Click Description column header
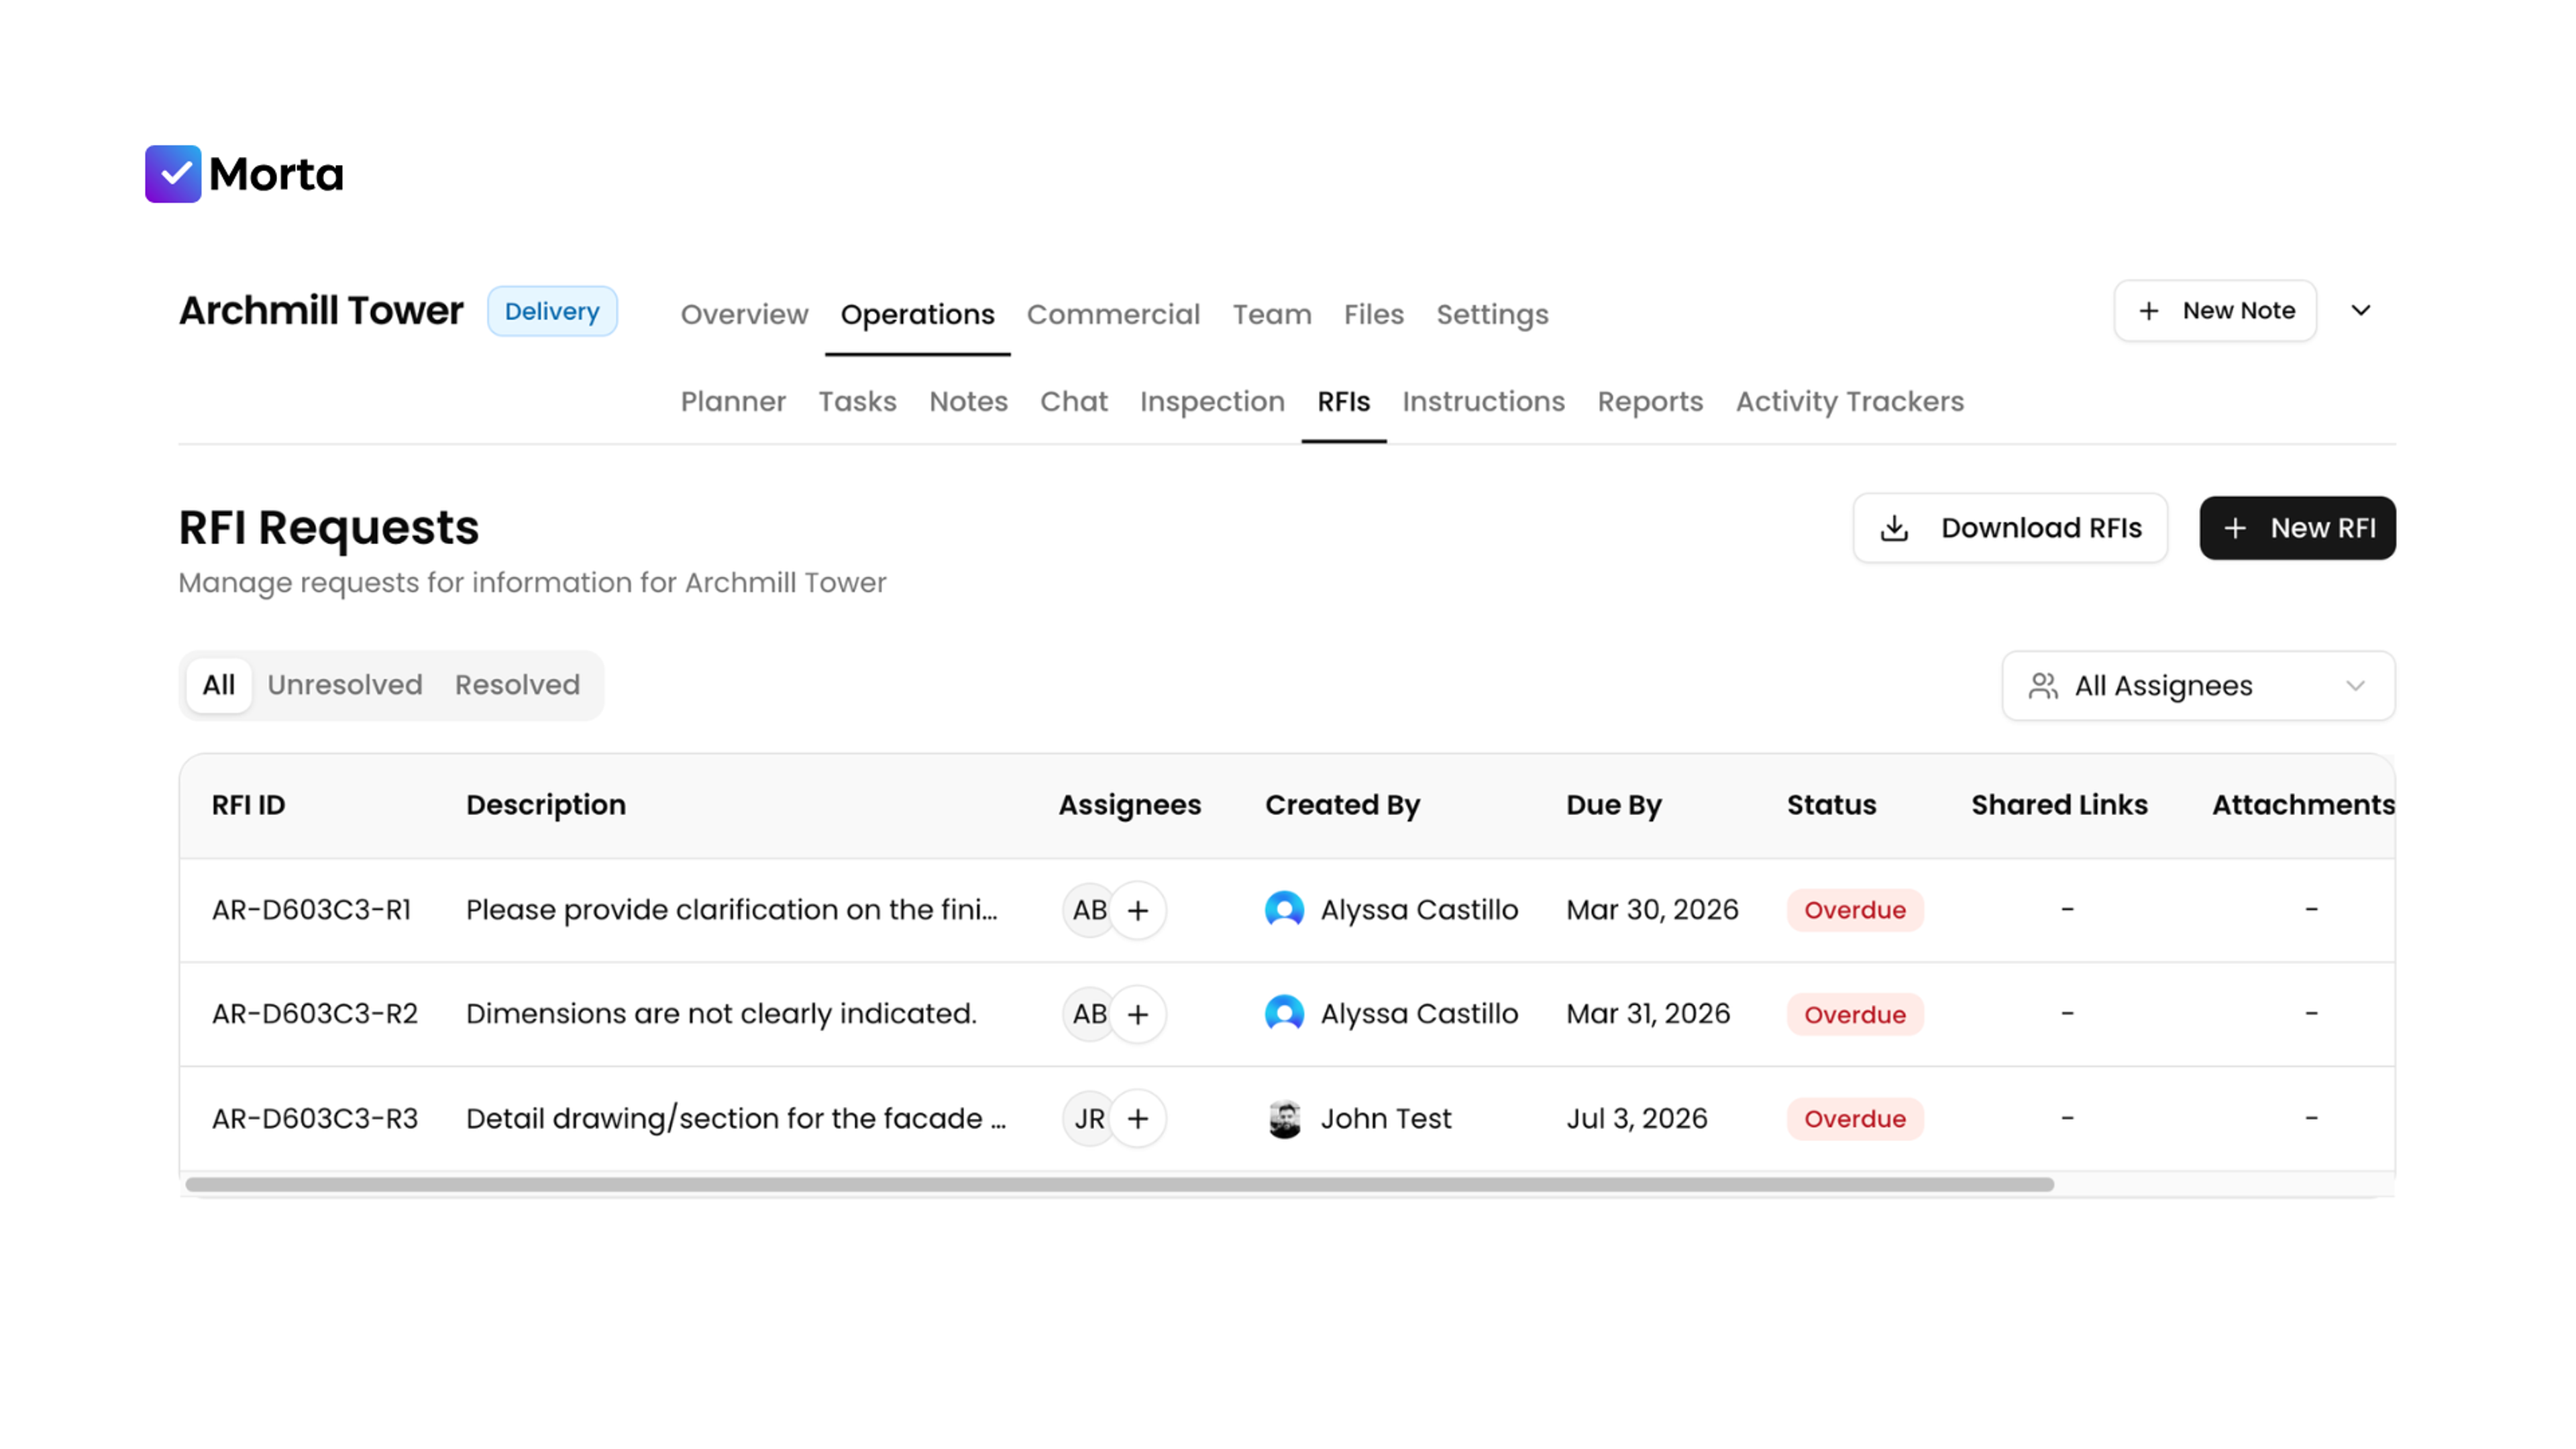 (x=545, y=805)
